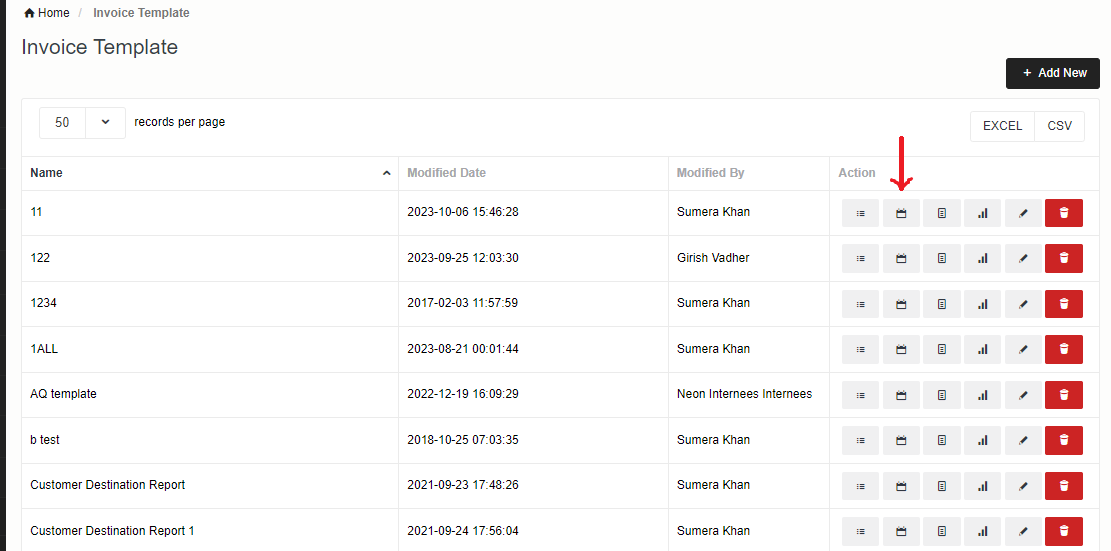Screen dimensions: 1111x551
Task: Click the calendar icon for template 11
Action: point(901,213)
